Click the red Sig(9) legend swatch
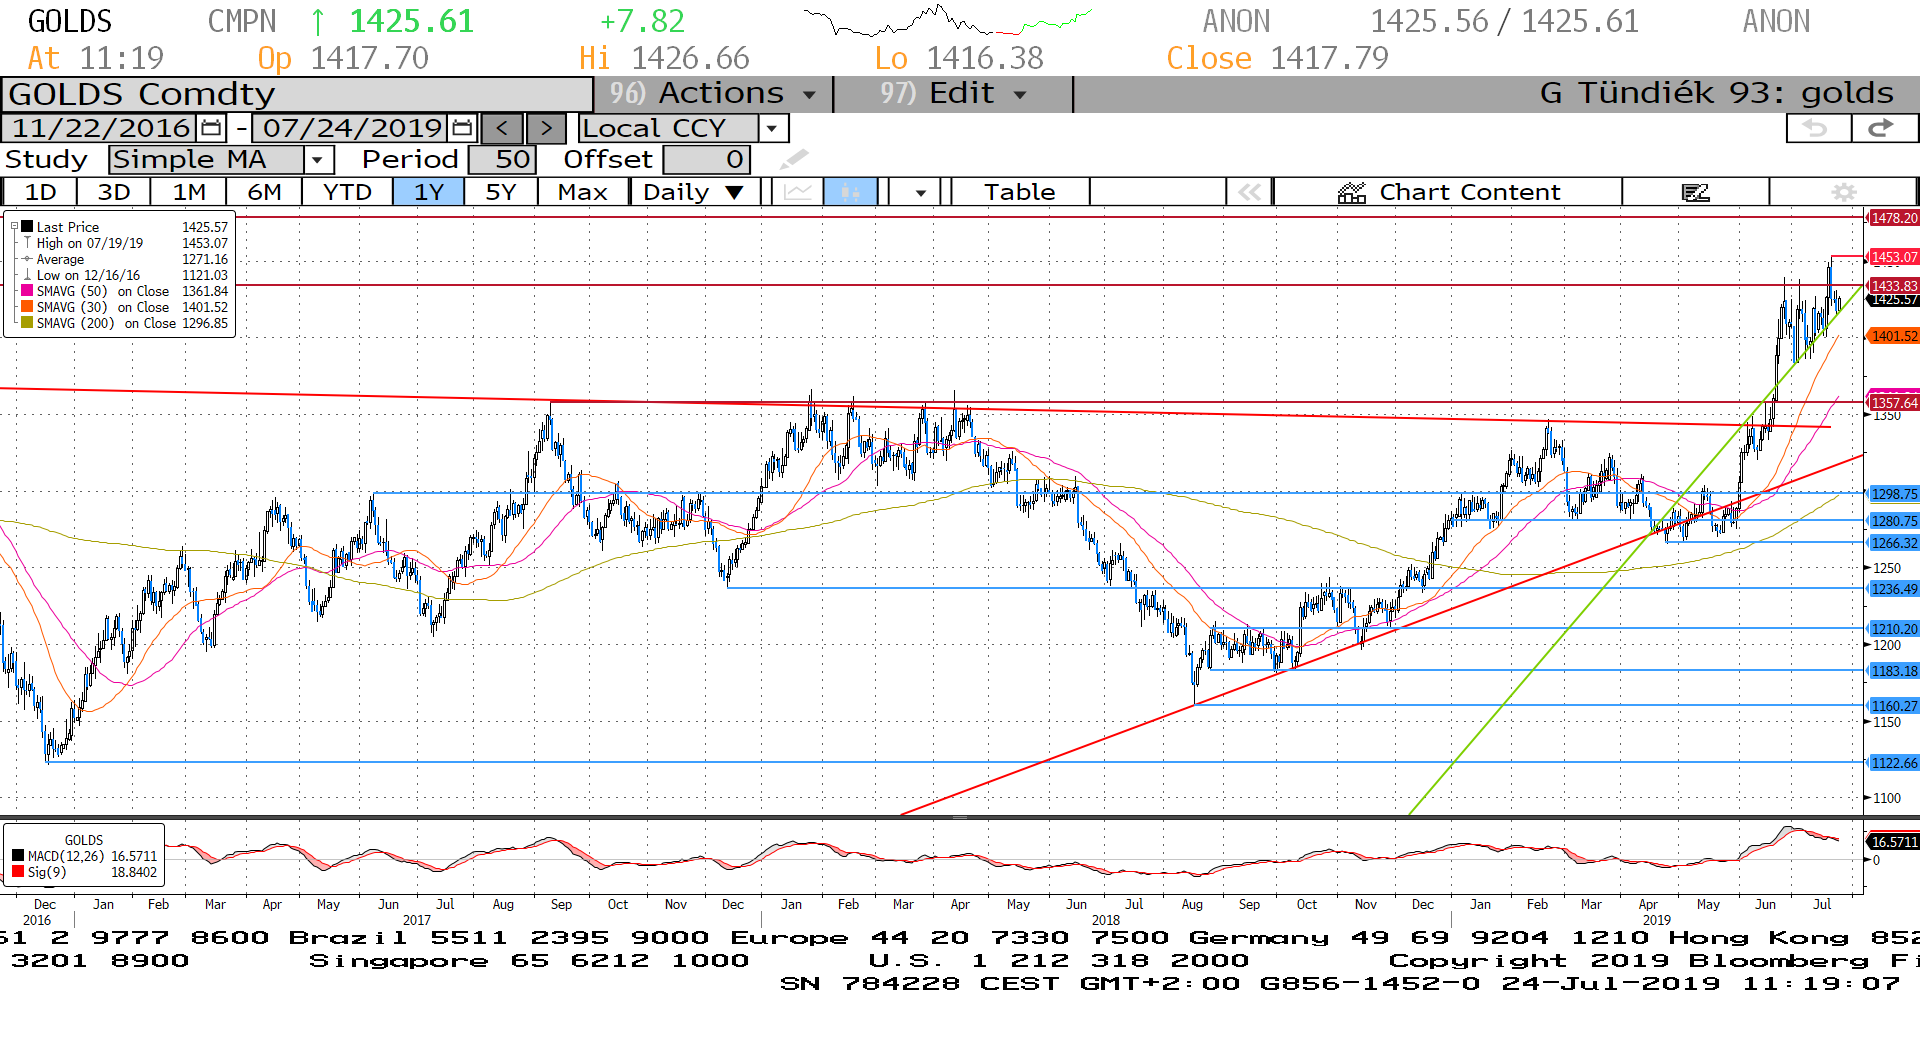The image size is (1920, 1039). 18,872
